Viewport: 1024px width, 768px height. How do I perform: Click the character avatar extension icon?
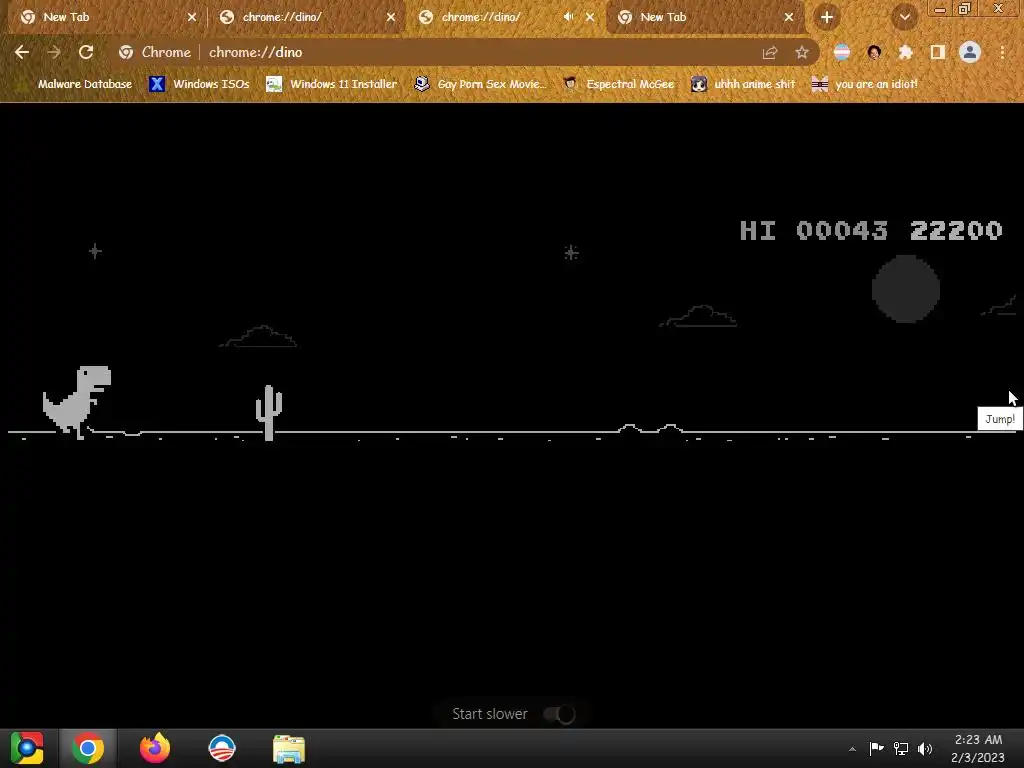pyautogui.click(x=874, y=52)
